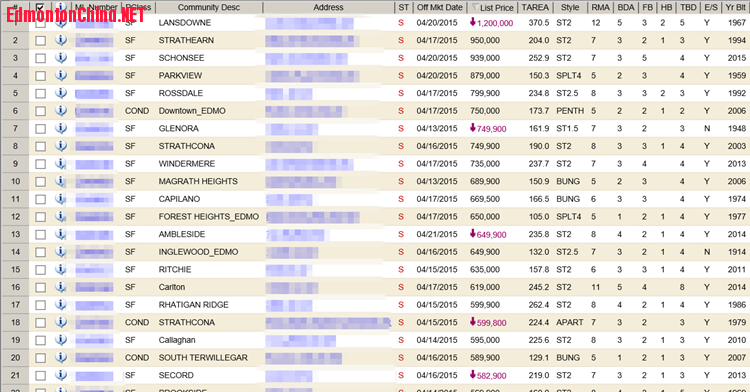Toggle select-all checkbox in header

40,7
